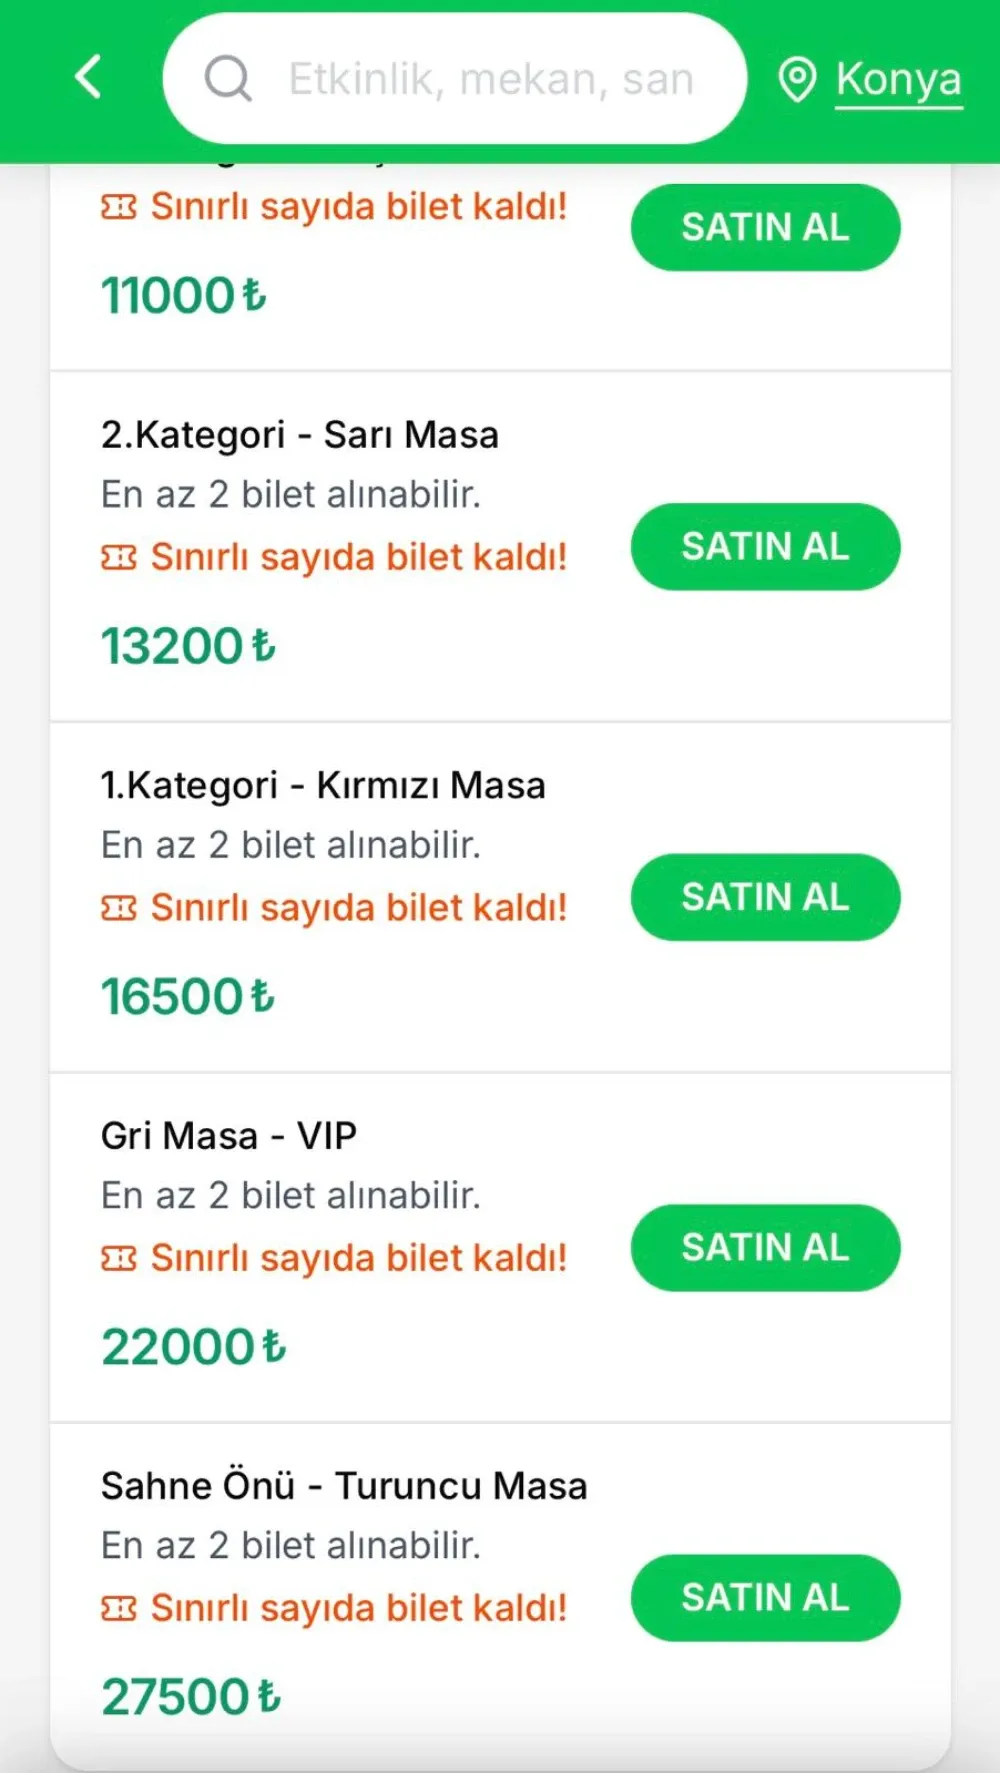The width and height of the screenshot is (1000, 1773).
Task: Tap the Gri Masa - VIP title
Action: tap(229, 1135)
